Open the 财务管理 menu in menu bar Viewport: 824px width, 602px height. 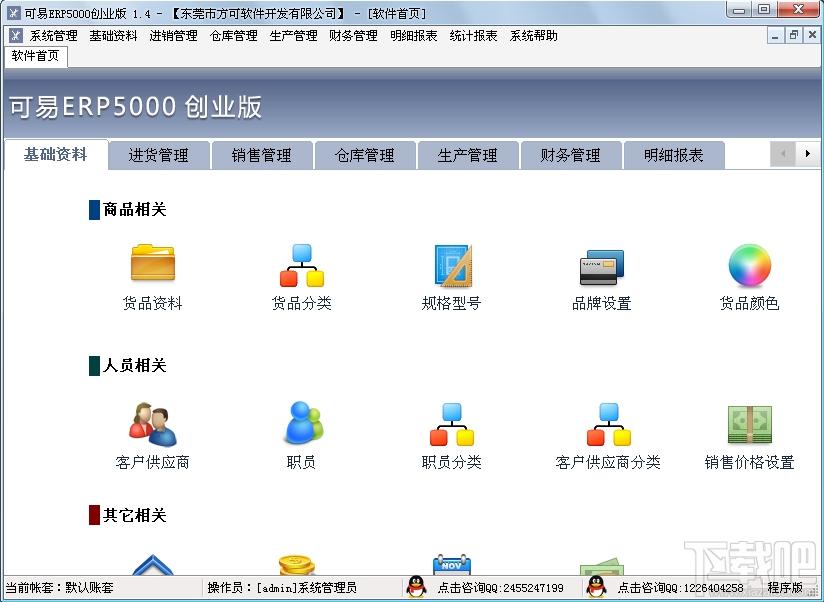pyautogui.click(x=354, y=36)
